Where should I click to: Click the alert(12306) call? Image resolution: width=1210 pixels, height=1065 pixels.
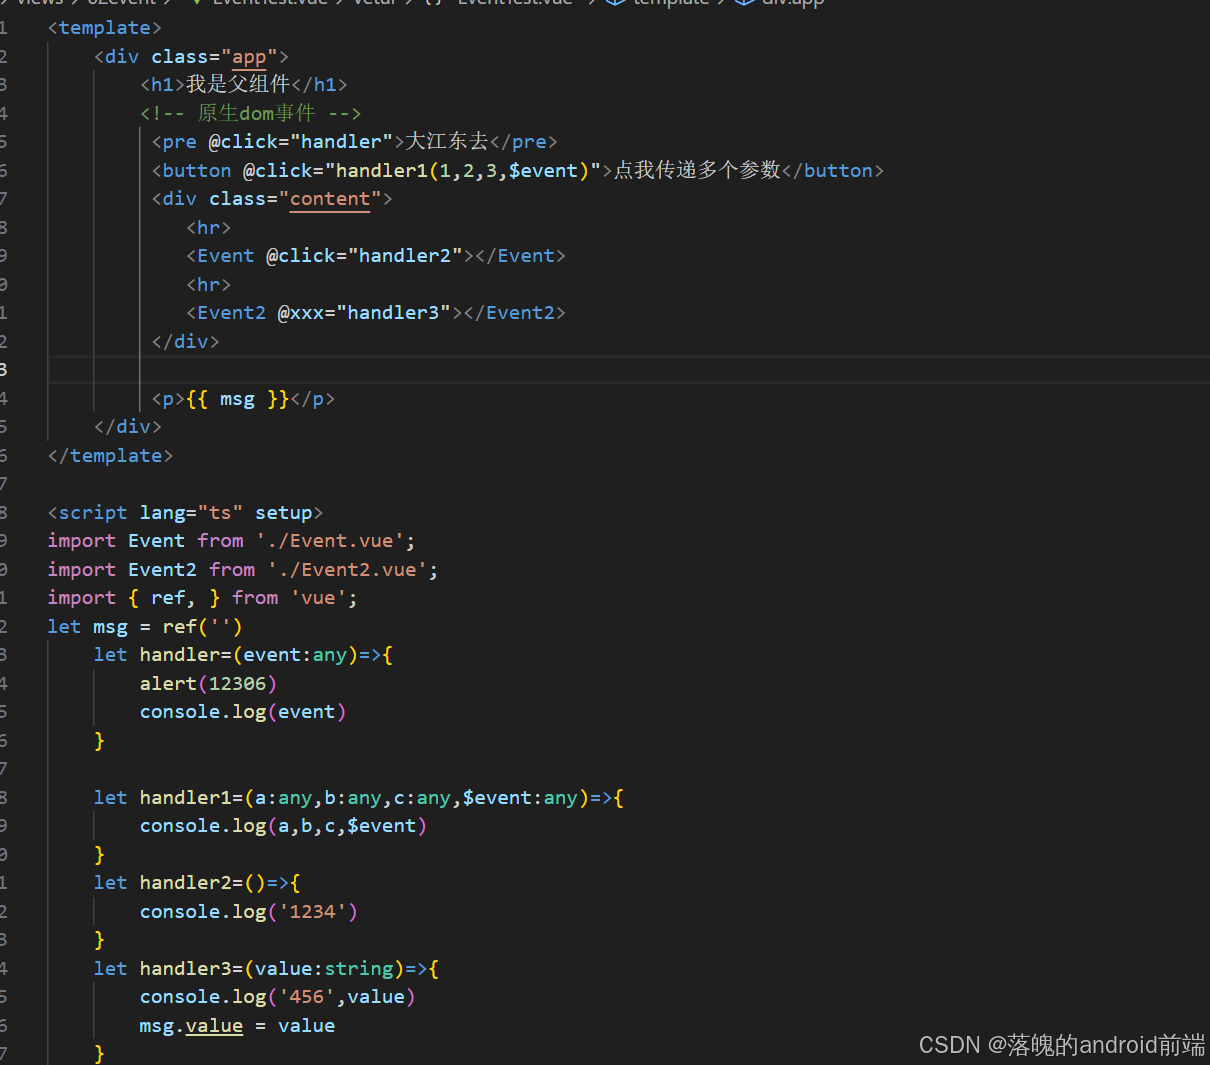coord(208,684)
